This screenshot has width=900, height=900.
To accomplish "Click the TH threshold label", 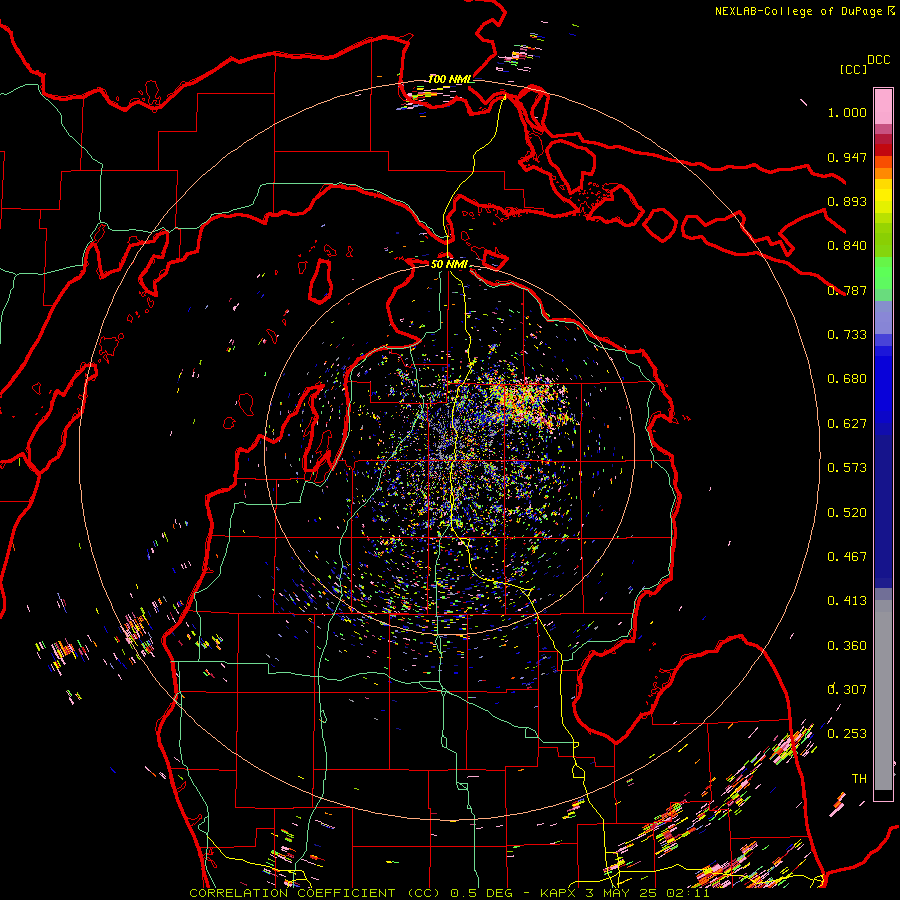I will pos(859,779).
